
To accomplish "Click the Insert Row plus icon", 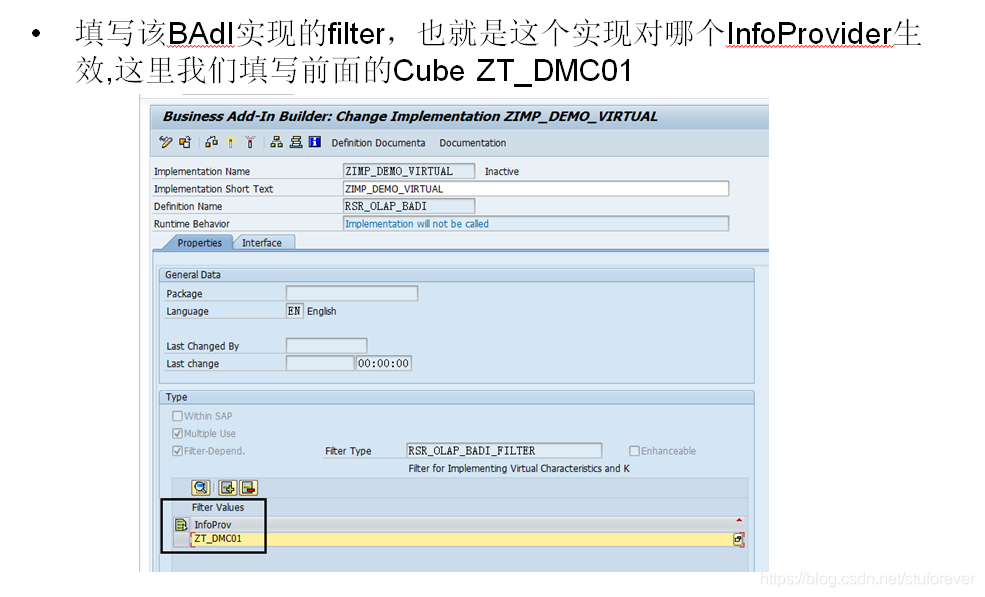I will click(227, 488).
